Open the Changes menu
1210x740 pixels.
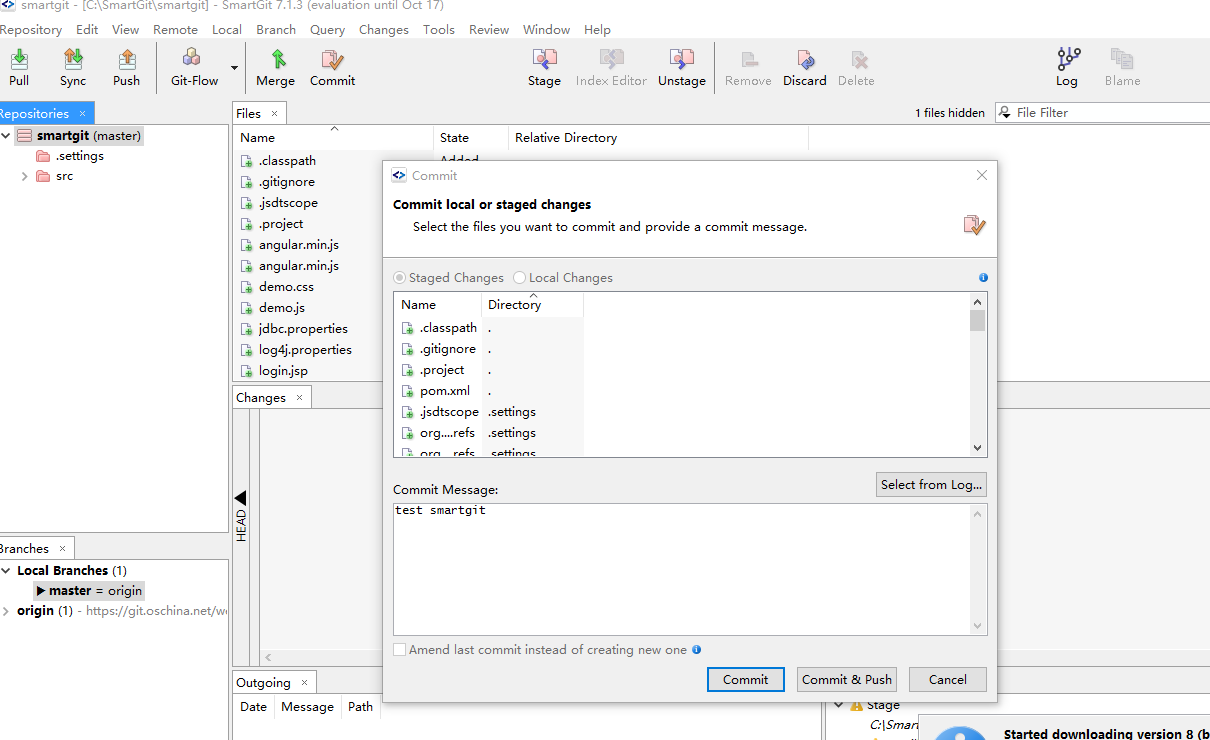(384, 29)
